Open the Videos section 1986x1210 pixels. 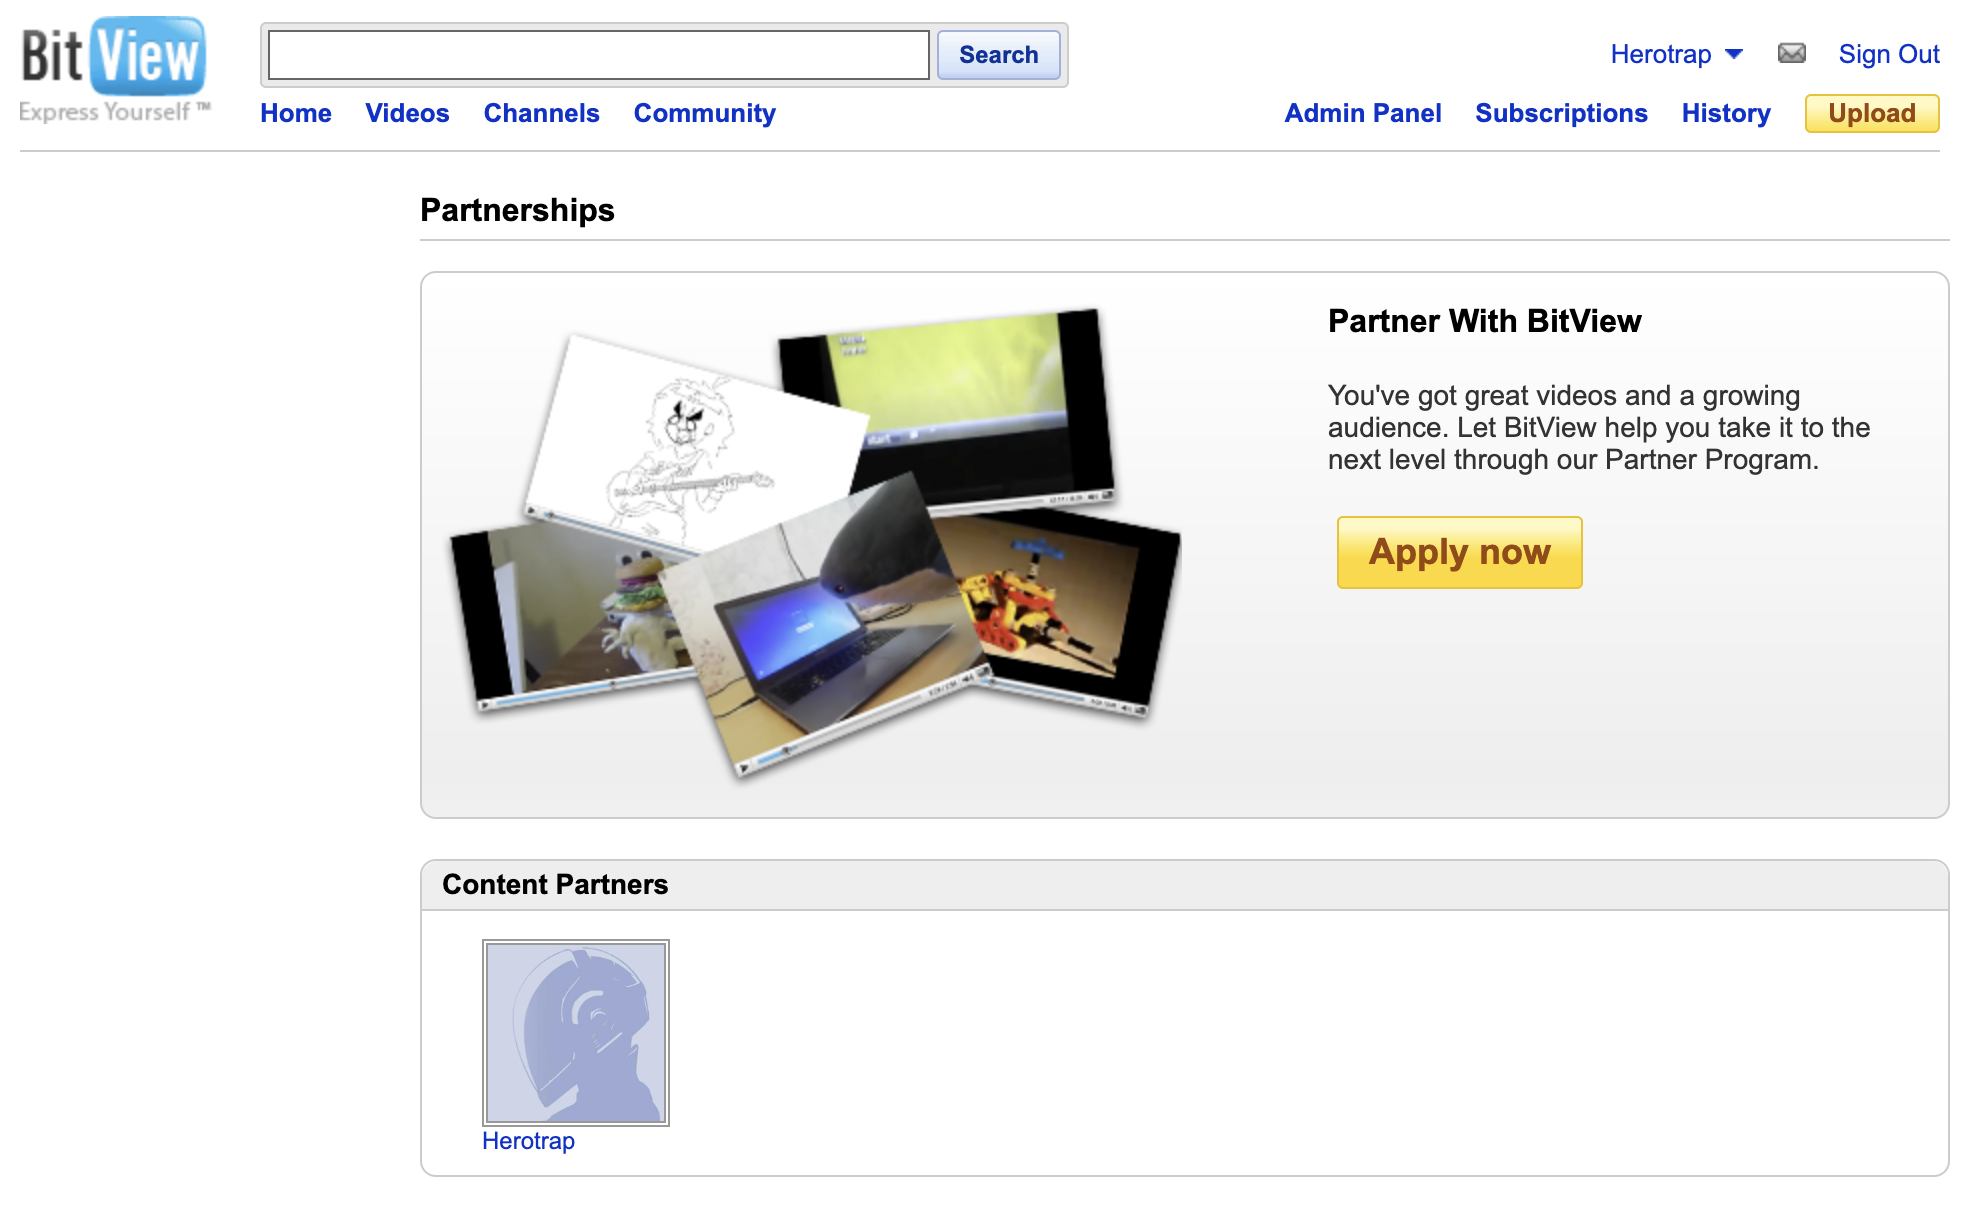click(407, 113)
